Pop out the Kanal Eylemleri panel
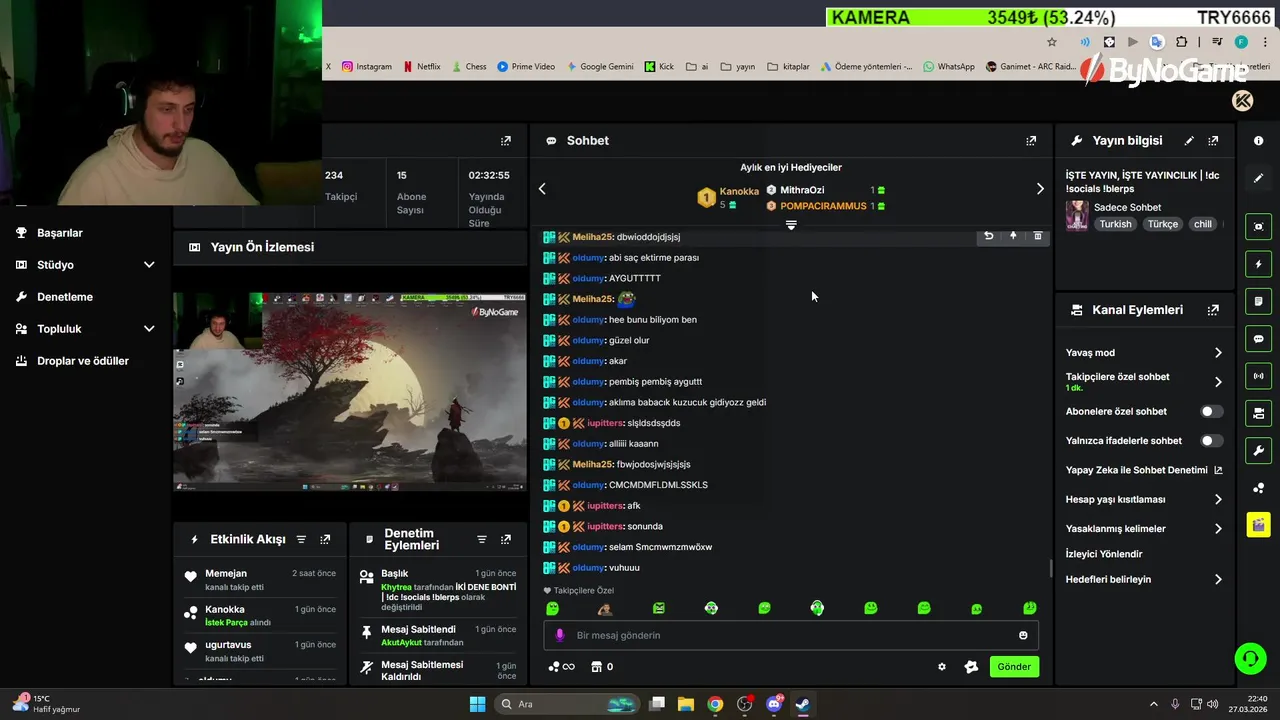Image resolution: width=1280 pixels, height=720 pixels. 1213,310
